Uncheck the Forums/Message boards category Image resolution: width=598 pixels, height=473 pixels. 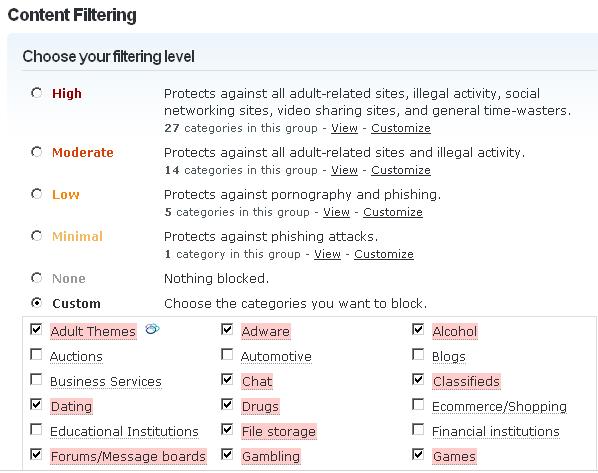36,455
